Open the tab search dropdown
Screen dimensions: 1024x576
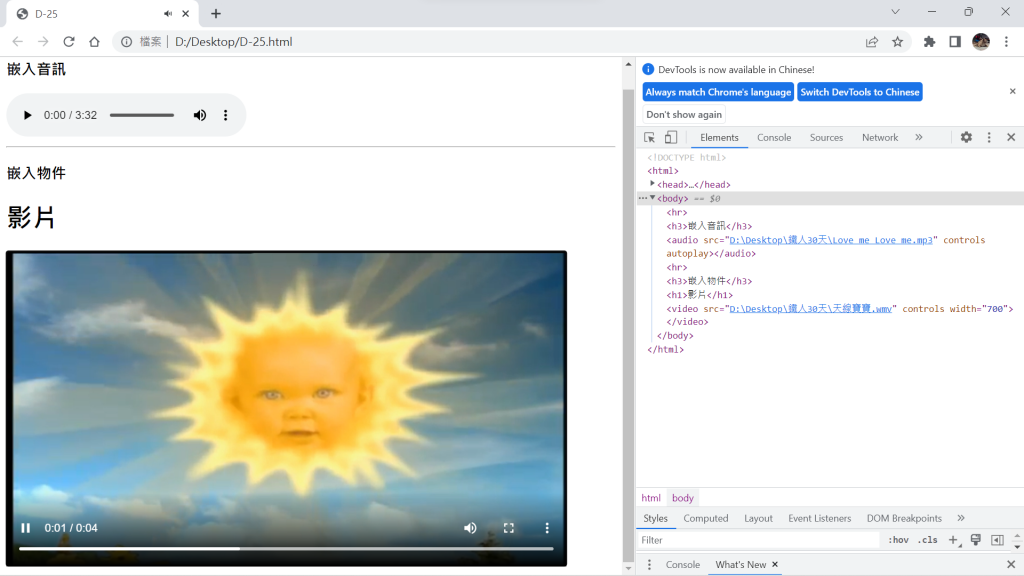[895, 12]
